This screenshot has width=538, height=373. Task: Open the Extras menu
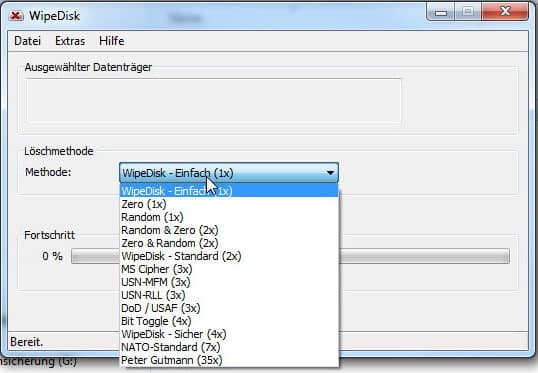coord(70,41)
